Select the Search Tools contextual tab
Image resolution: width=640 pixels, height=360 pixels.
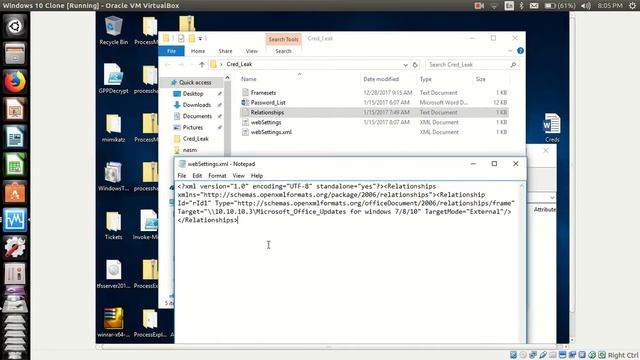tap(283, 39)
